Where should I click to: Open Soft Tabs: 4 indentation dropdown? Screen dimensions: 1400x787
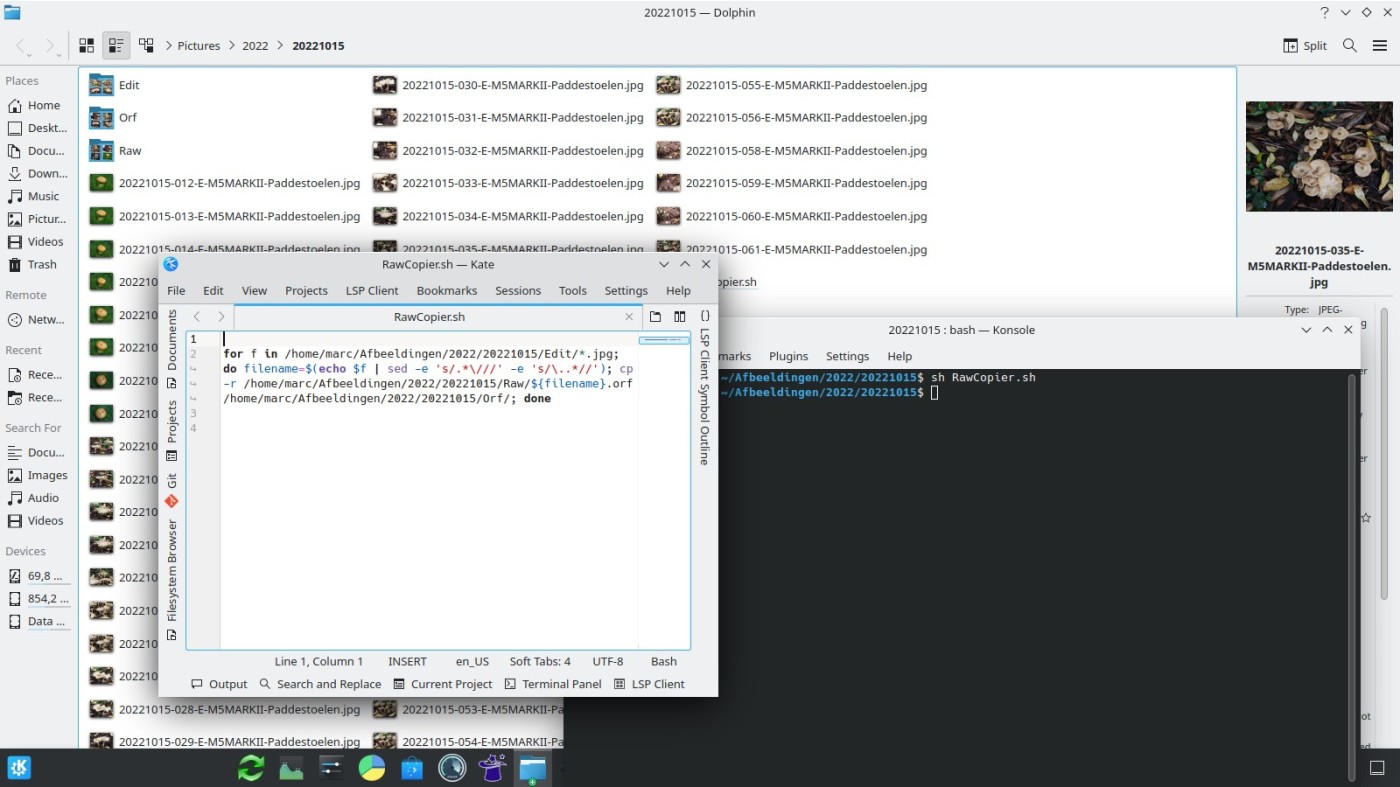click(540, 661)
